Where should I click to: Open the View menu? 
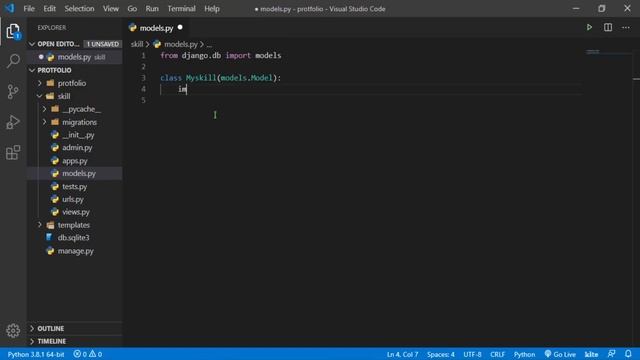[x=111, y=9]
